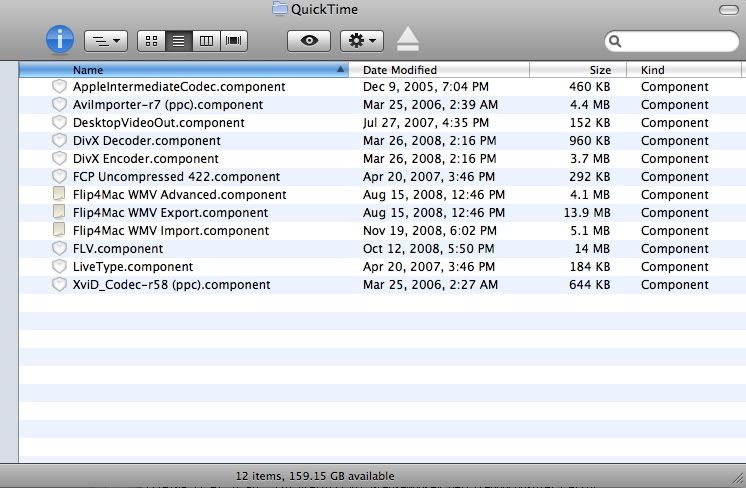Switch to Cover Flow view
The width and height of the screenshot is (746, 488).
[234, 41]
